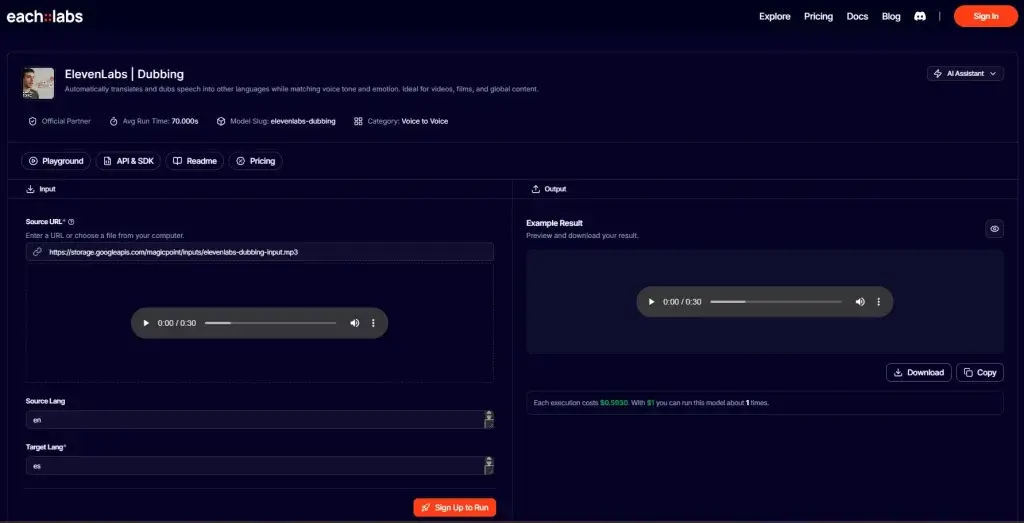Click the ElevenLabs model thumbnail
Viewport: 1024px width, 523px height.
(x=38, y=84)
